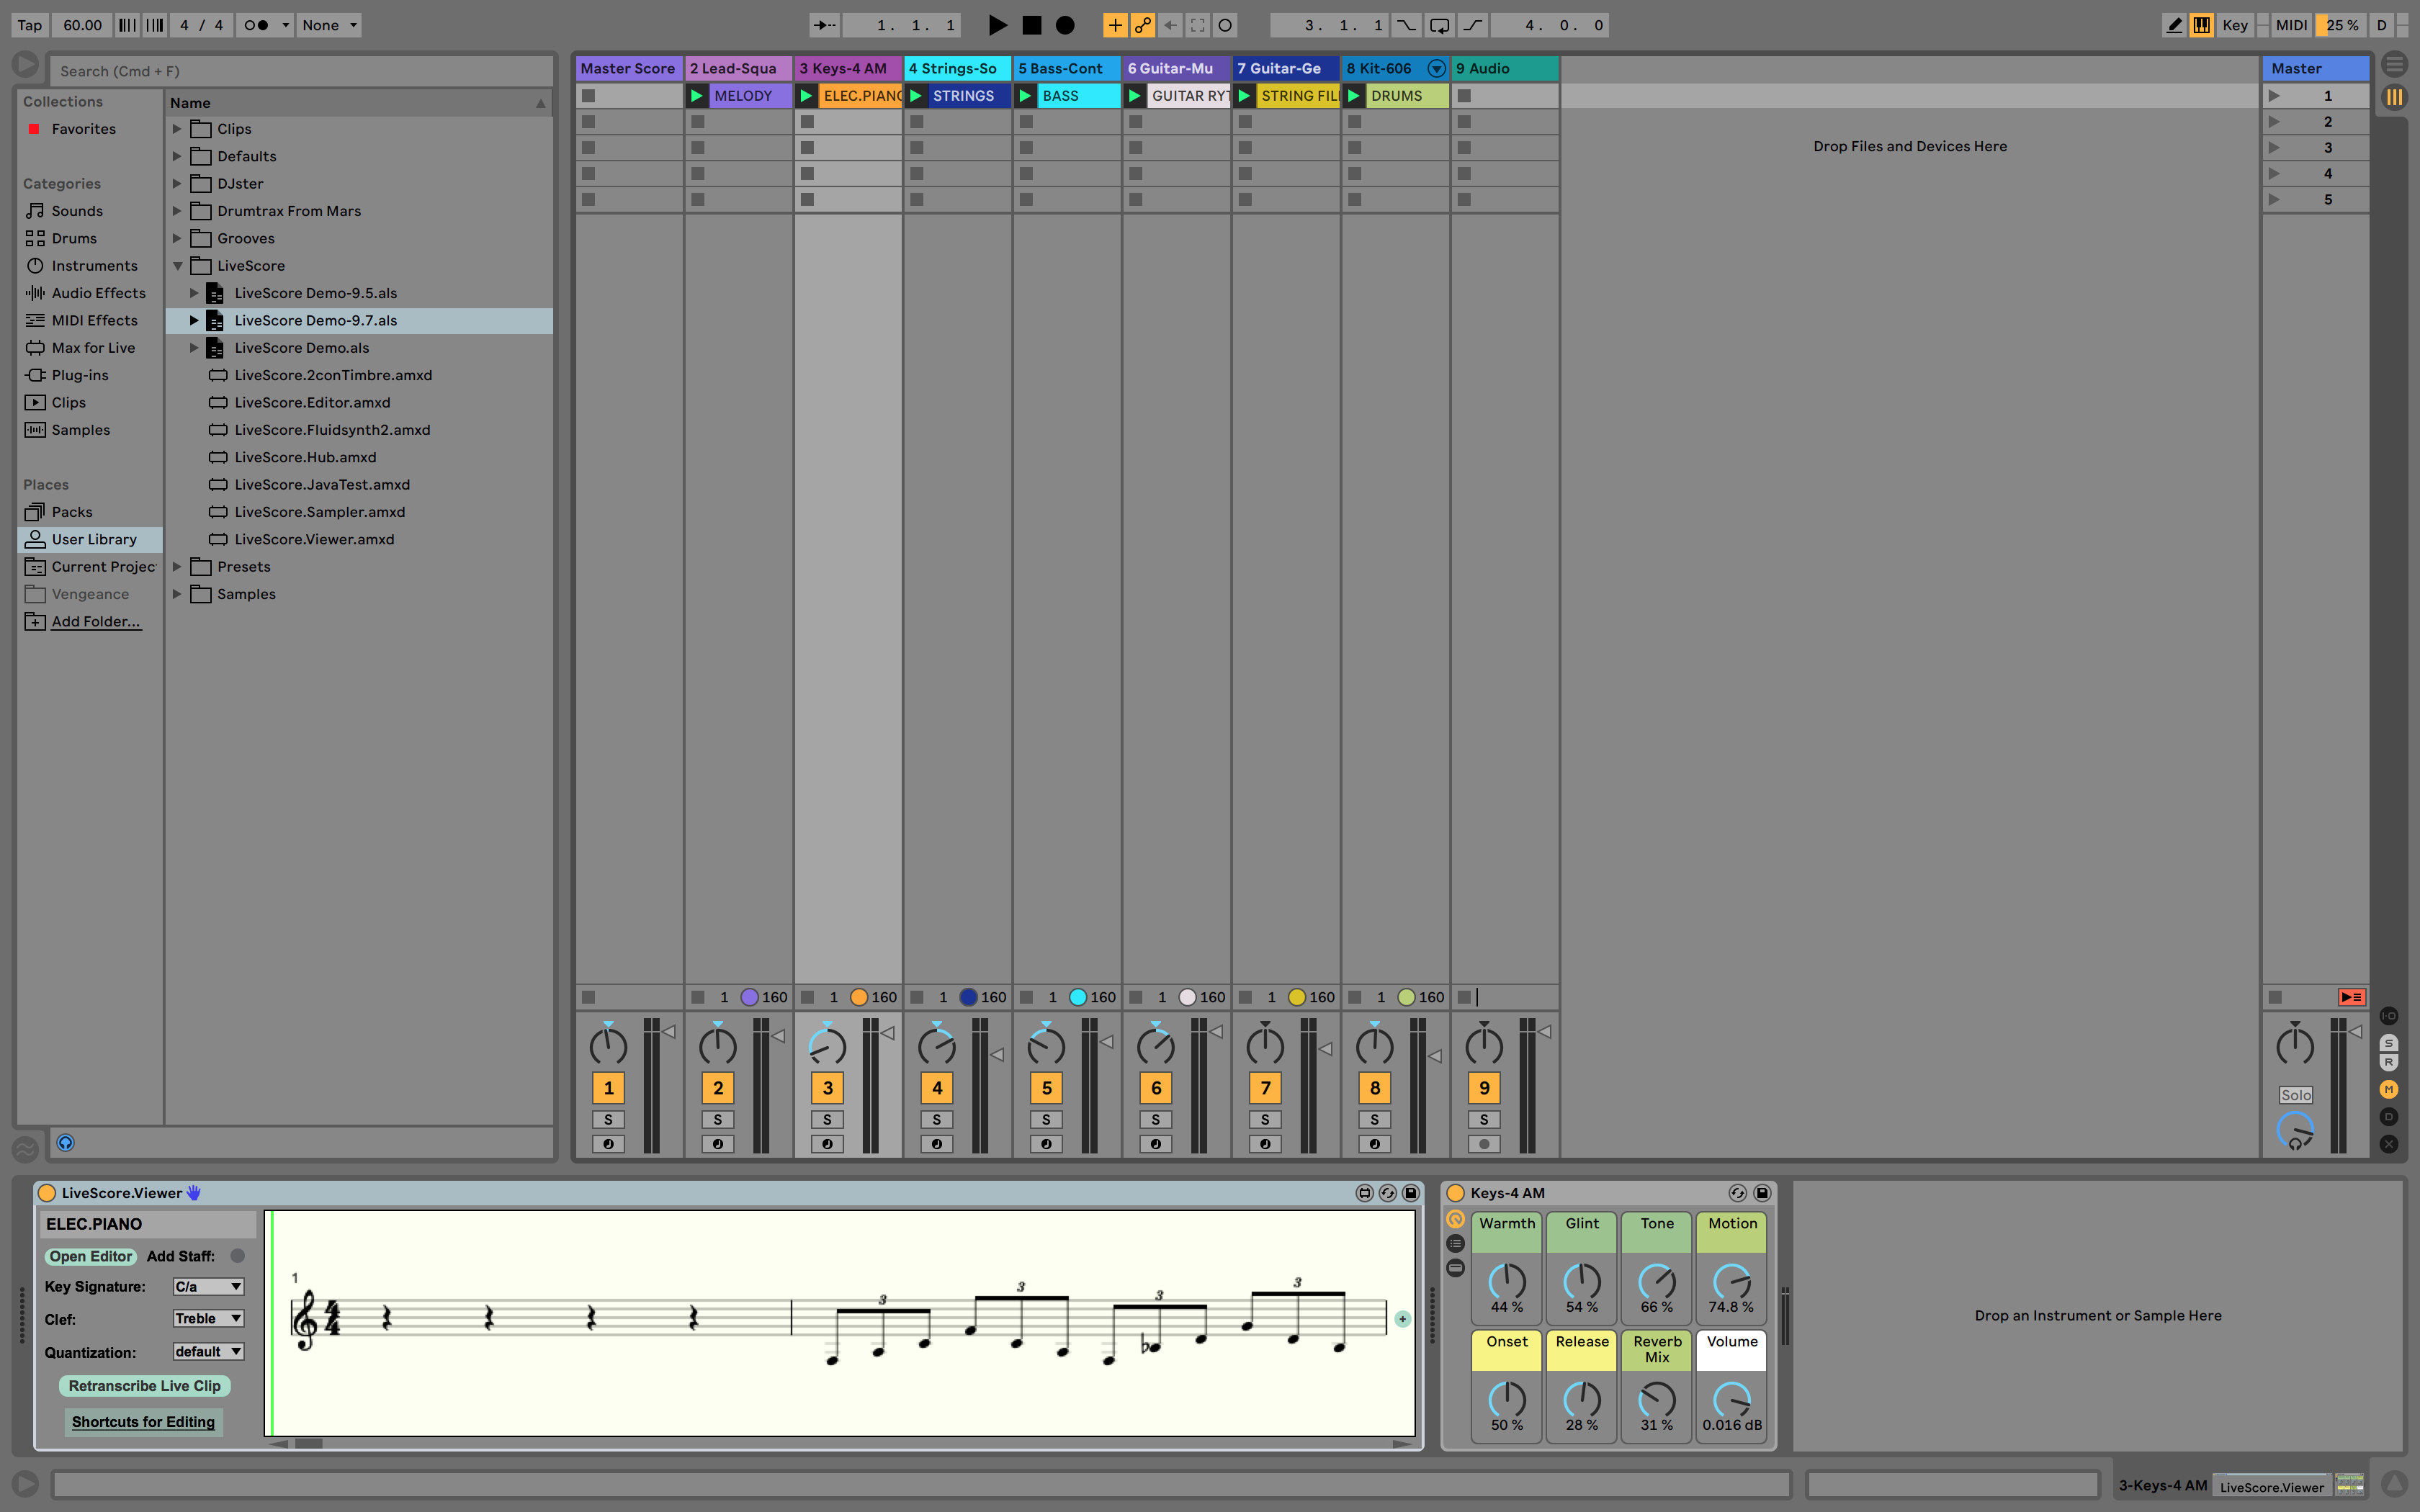
Task: Enable Draw Mode pencil icon
Action: pos(2173,25)
